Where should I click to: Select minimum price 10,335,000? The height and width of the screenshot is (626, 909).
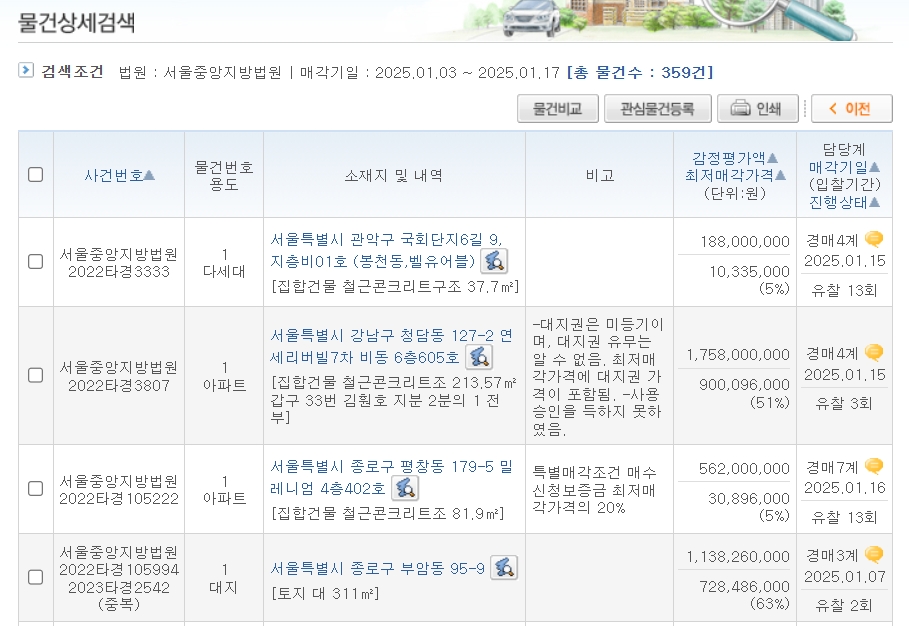750,272
